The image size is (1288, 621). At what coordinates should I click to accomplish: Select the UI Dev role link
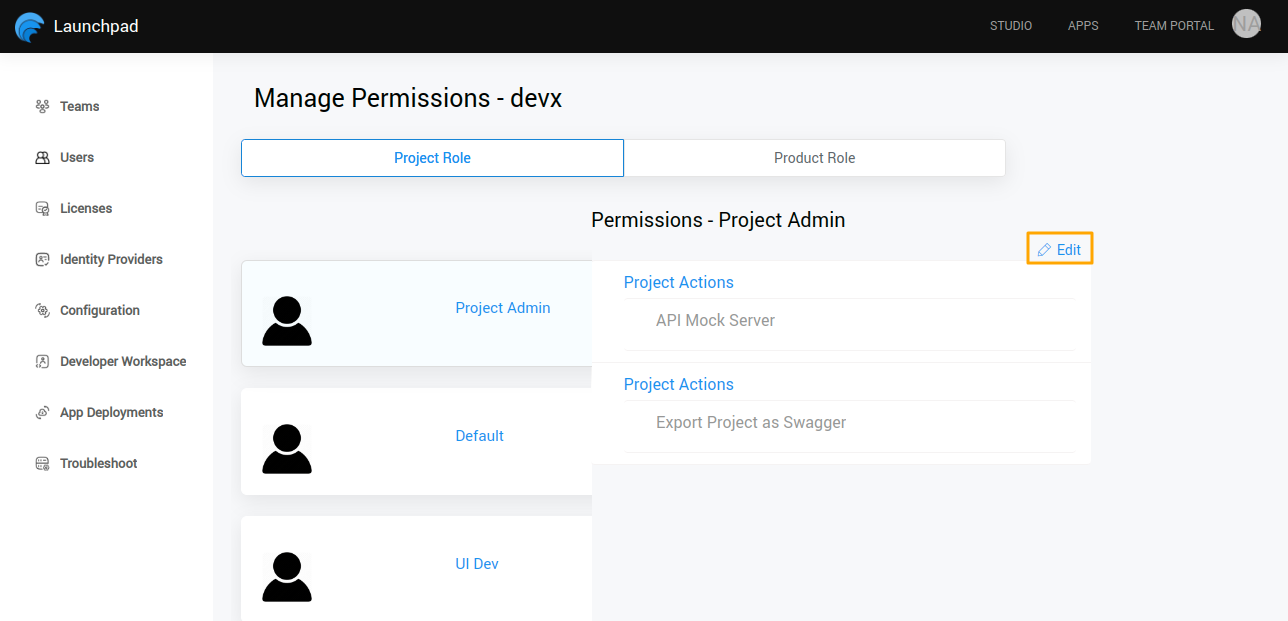pyautogui.click(x=476, y=564)
